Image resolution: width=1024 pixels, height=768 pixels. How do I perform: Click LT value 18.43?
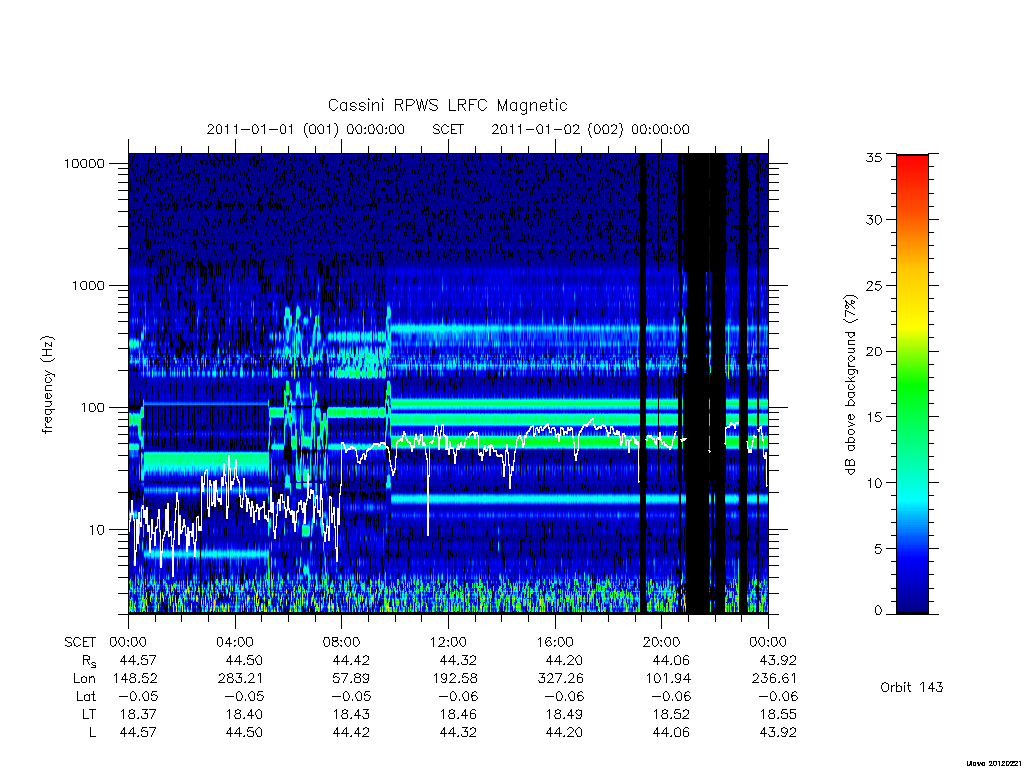pos(351,714)
